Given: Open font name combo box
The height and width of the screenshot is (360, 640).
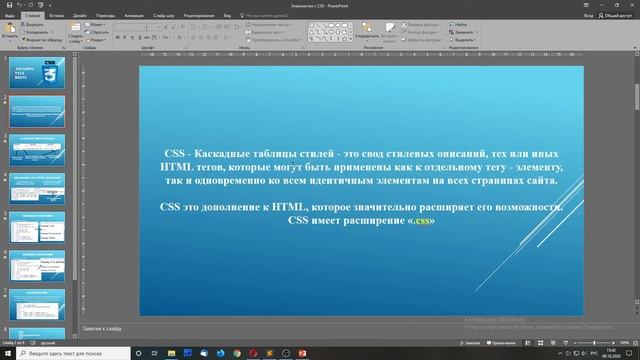Looking at the screenshot, I should tap(129, 27).
